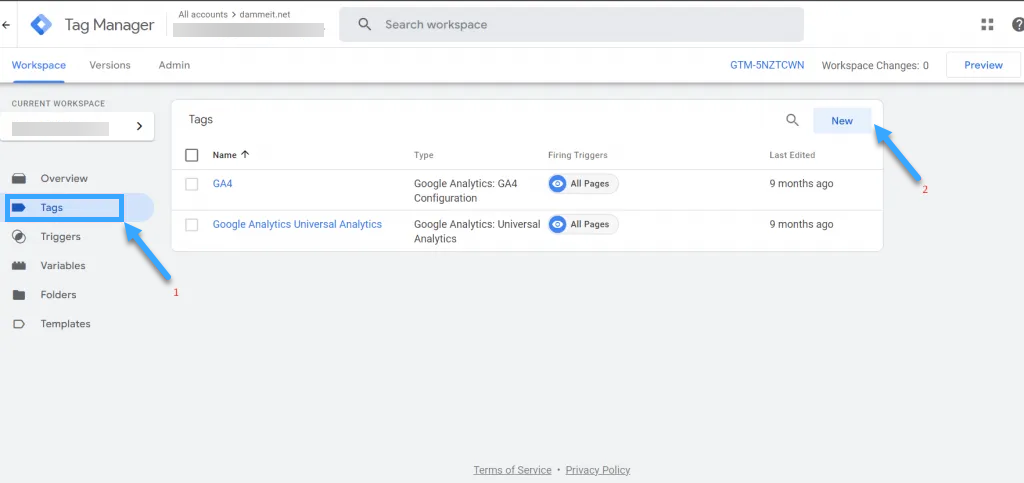Switch to the Workspace tab
1024x483 pixels.
(39, 65)
